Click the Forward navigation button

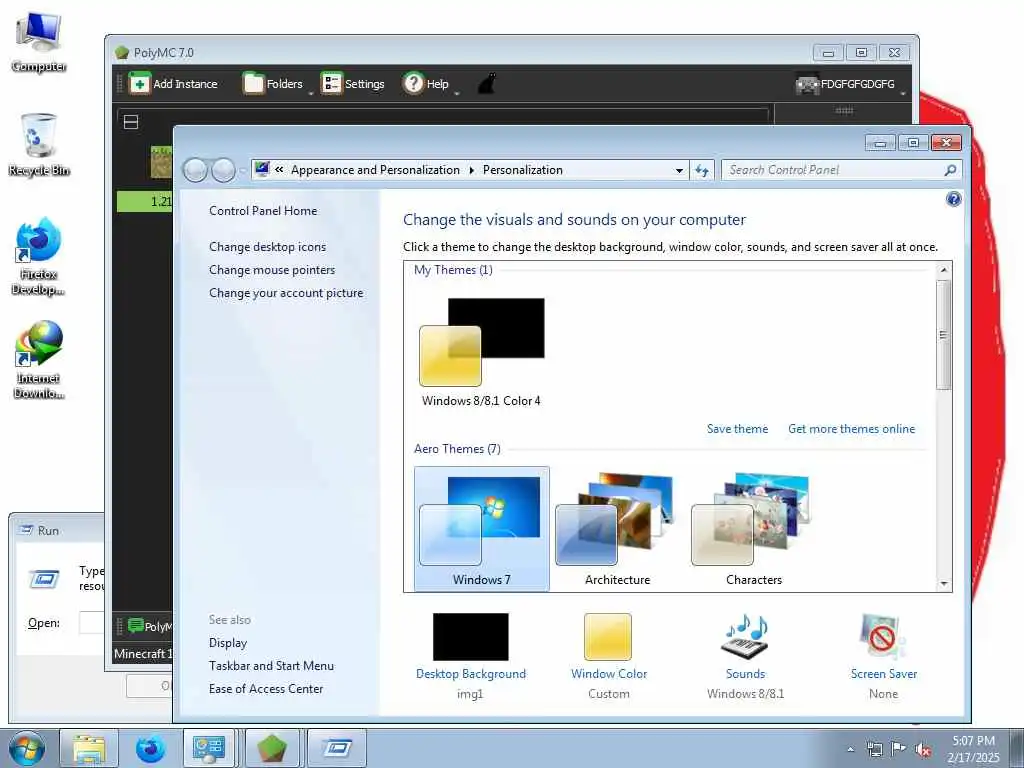tap(223, 170)
